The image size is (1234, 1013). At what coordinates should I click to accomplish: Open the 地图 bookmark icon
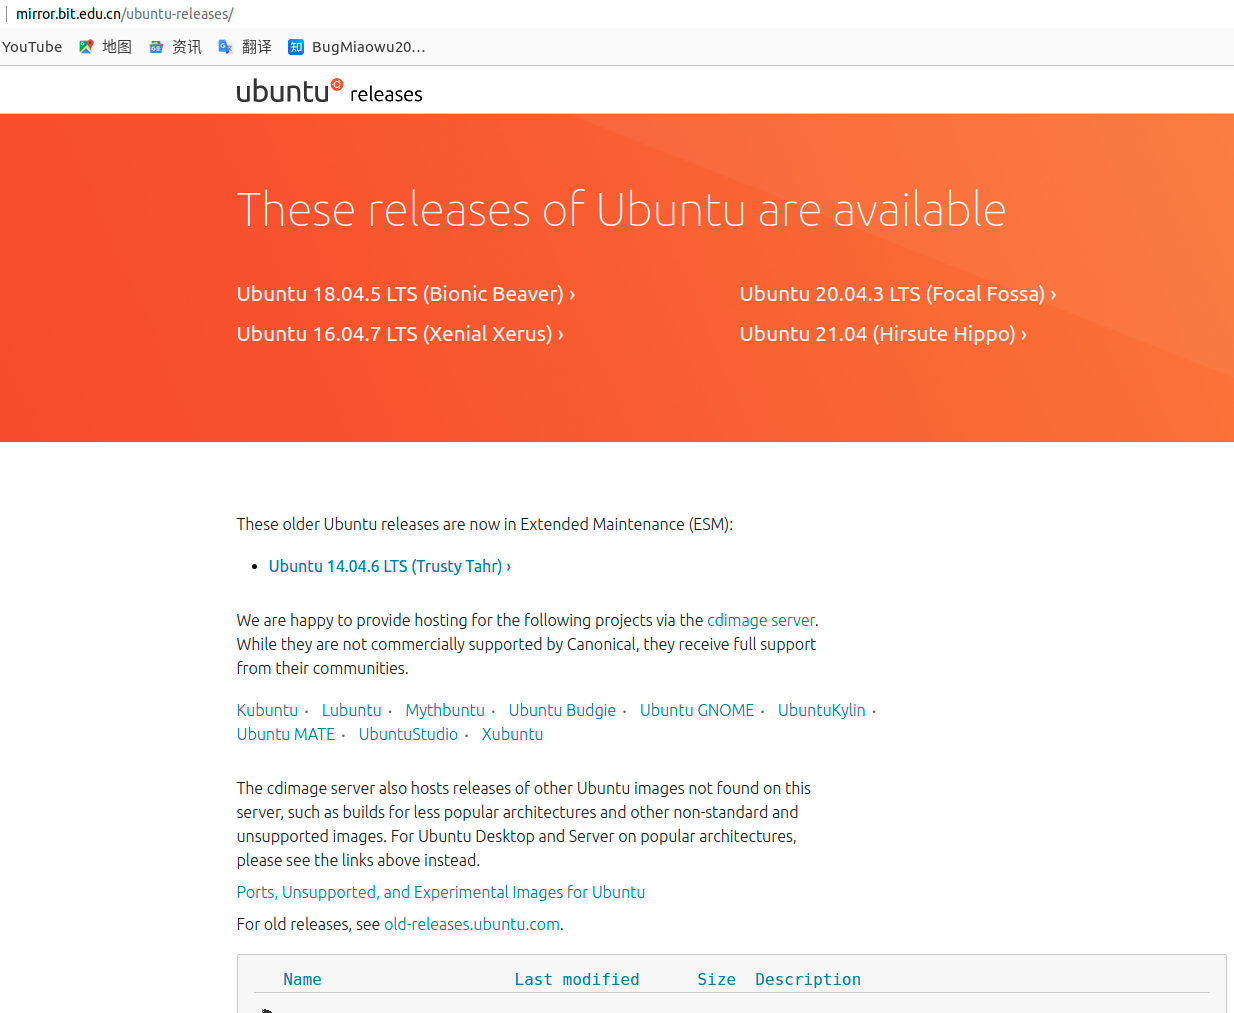point(86,46)
